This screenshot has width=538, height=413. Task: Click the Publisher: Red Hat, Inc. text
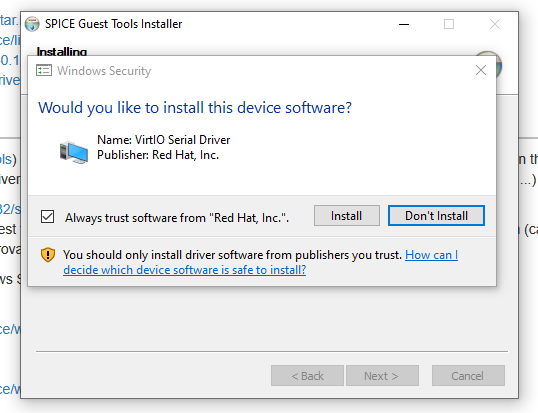pos(158,155)
